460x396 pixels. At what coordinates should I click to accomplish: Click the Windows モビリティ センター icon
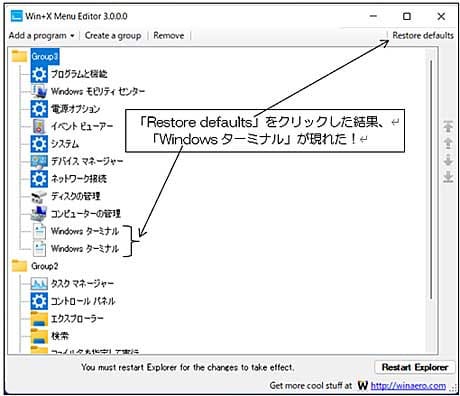coord(39,91)
